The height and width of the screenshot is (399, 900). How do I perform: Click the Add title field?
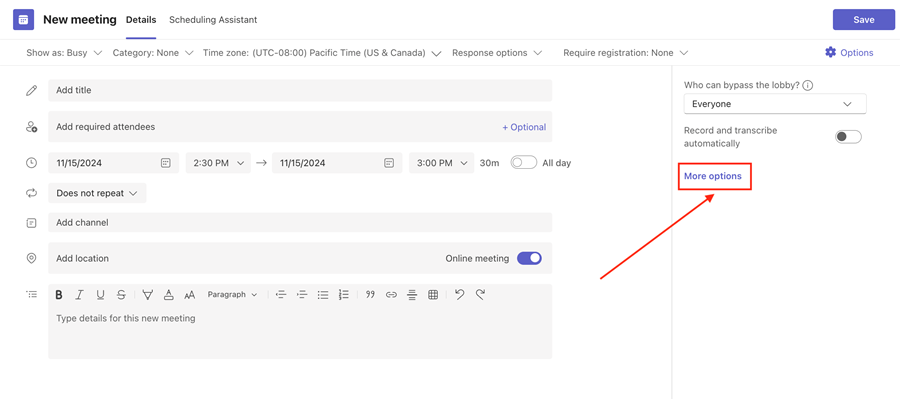pos(300,90)
